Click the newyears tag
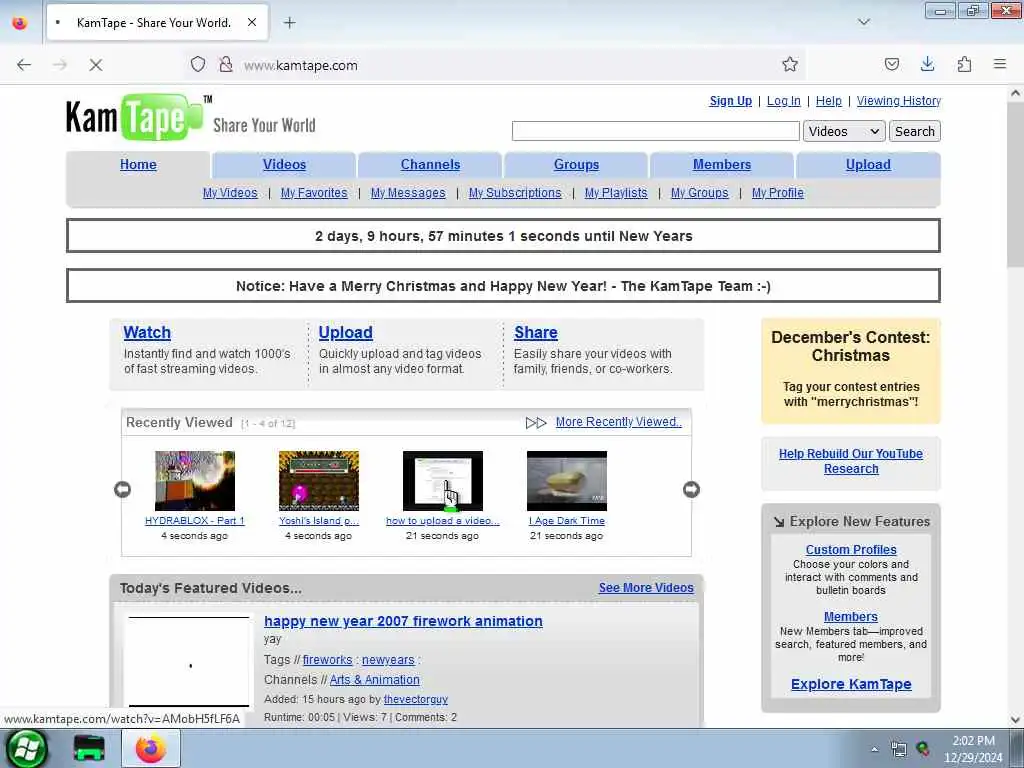 [x=388, y=660]
